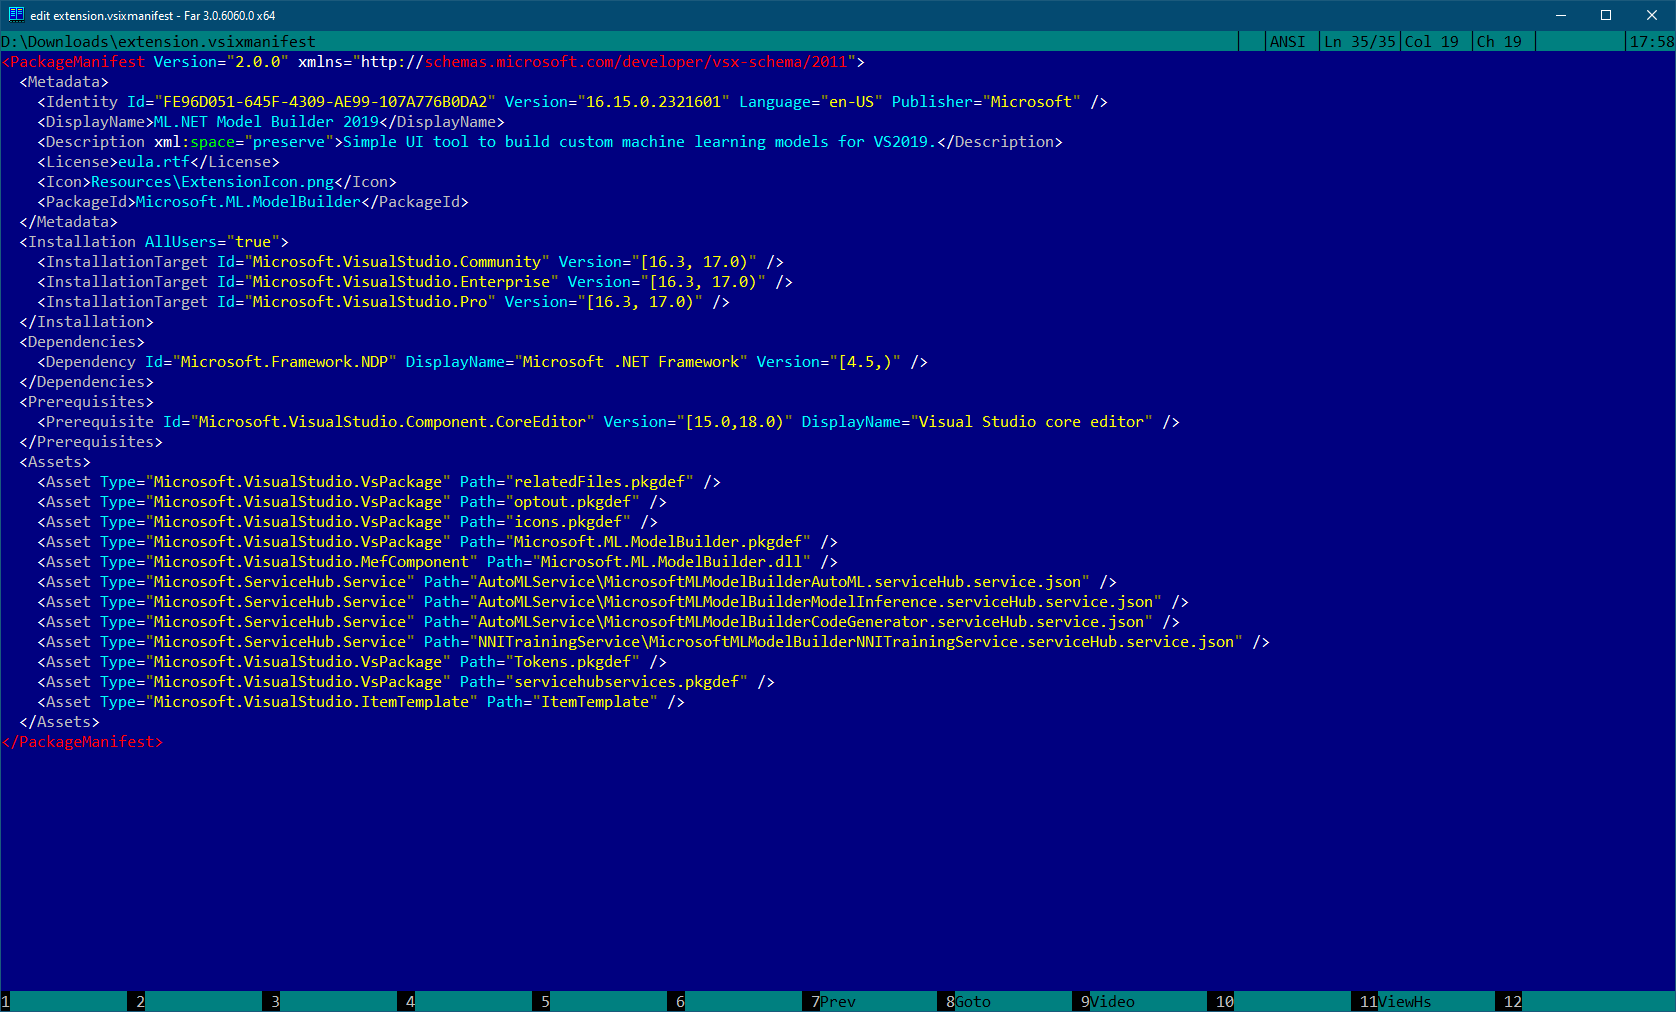
Task: Click the Ch 19 status indicator
Action: pos(1502,42)
